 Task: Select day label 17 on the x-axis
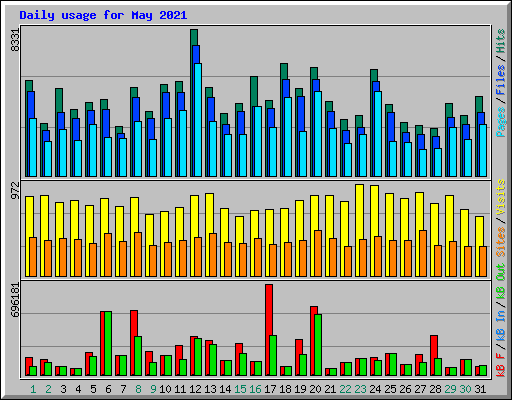(270, 389)
